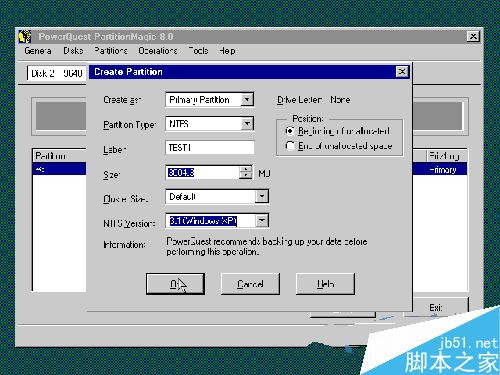Close the Create Partition dialog

pyautogui.click(x=402, y=72)
